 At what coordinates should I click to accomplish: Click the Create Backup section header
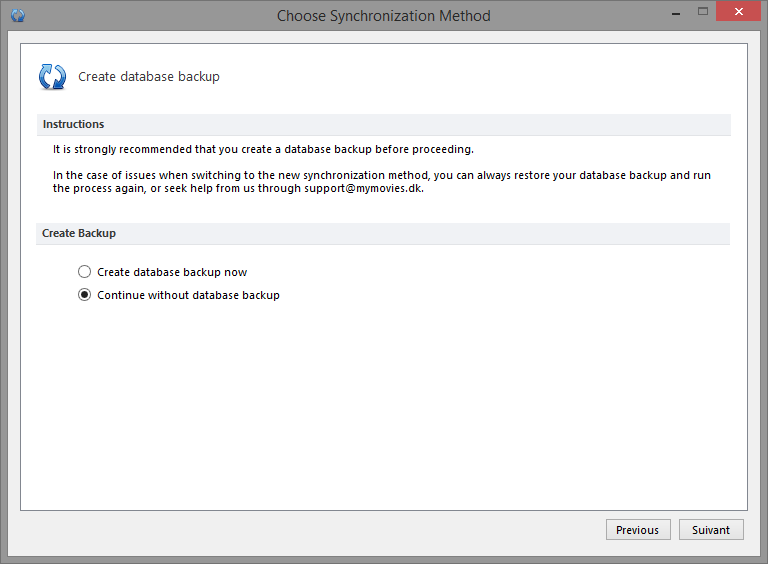tap(383, 234)
